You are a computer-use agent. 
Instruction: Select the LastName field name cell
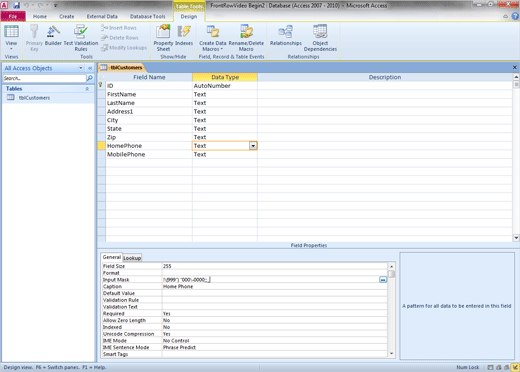point(149,103)
